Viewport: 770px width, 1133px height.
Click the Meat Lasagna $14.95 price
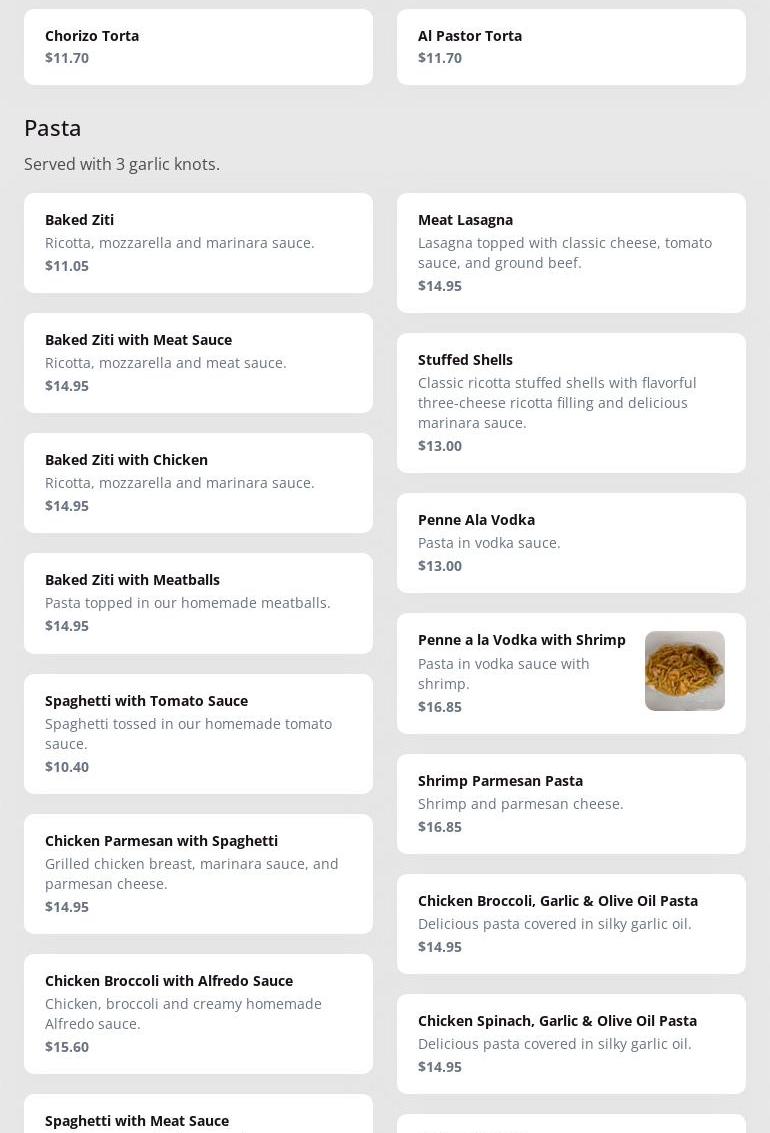(x=440, y=286)
